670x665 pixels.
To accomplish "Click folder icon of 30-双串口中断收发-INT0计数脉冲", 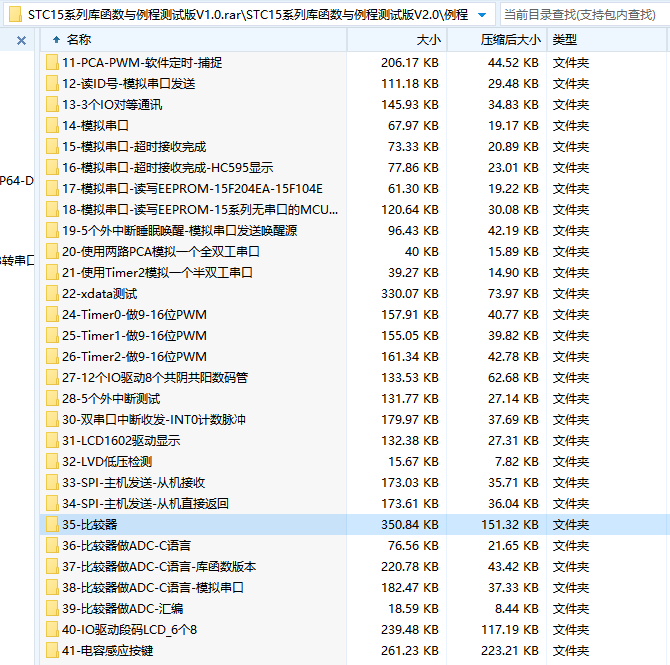I will 52,420.
